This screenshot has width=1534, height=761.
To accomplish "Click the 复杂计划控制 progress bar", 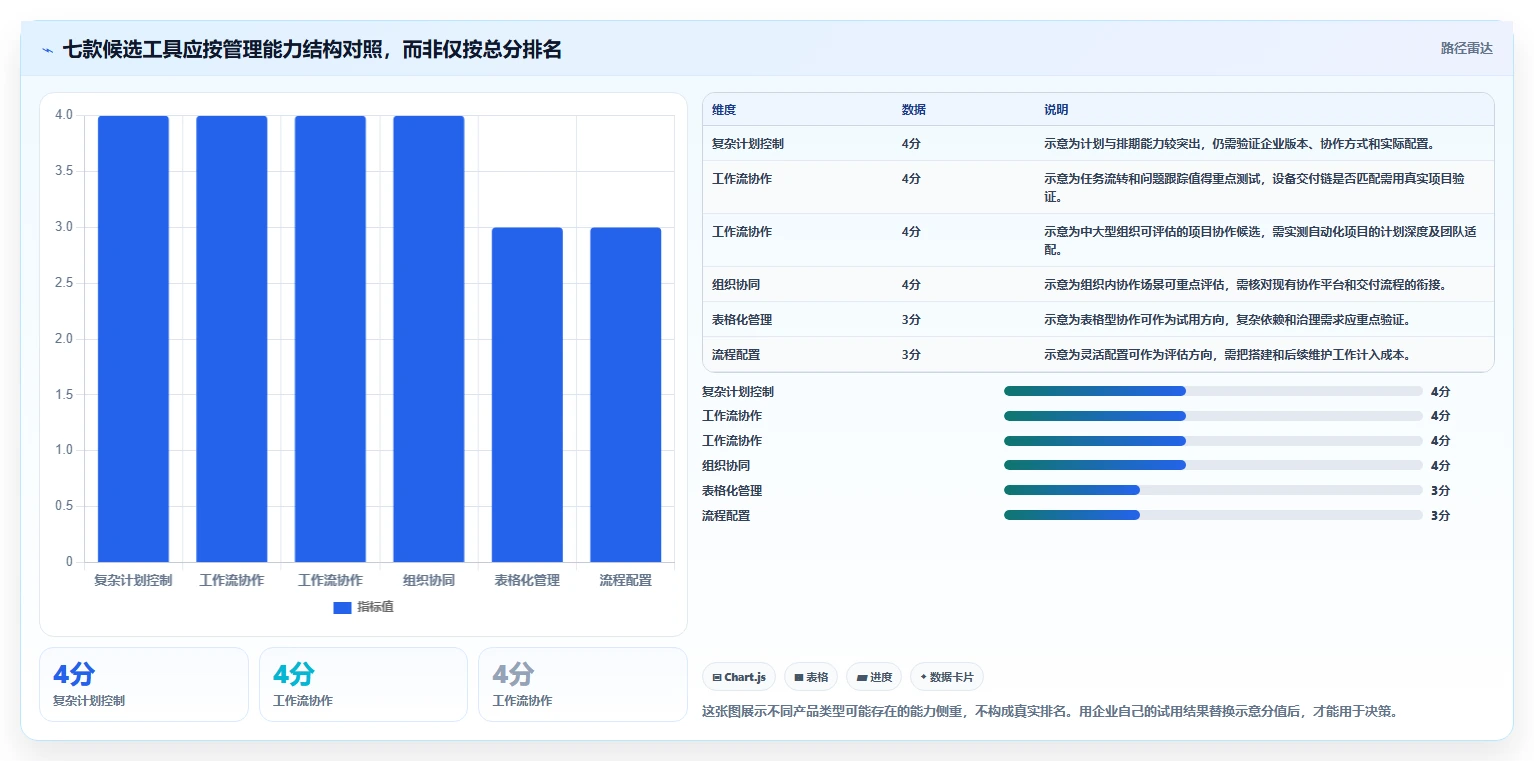I will [1213, 391].
